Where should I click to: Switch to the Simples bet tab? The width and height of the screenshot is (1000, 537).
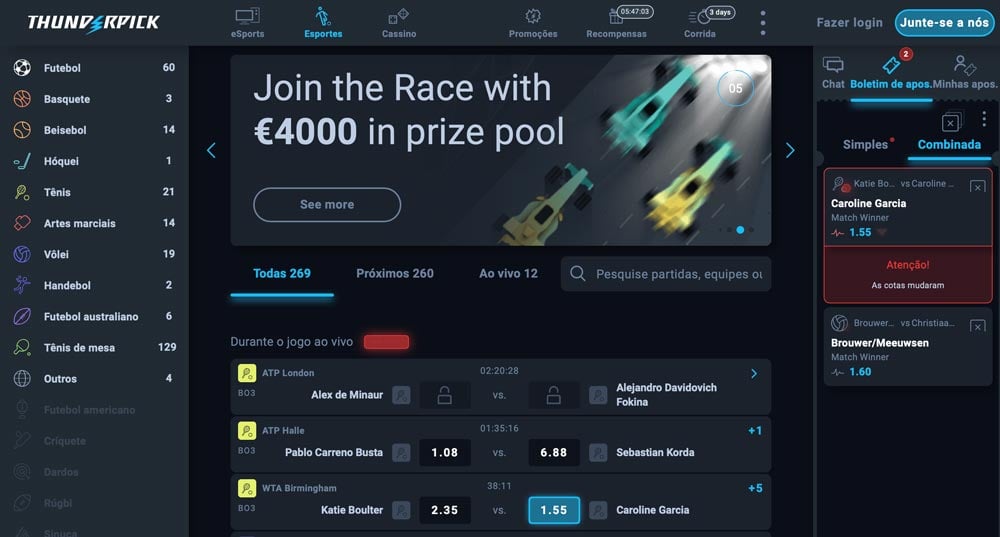865,145
